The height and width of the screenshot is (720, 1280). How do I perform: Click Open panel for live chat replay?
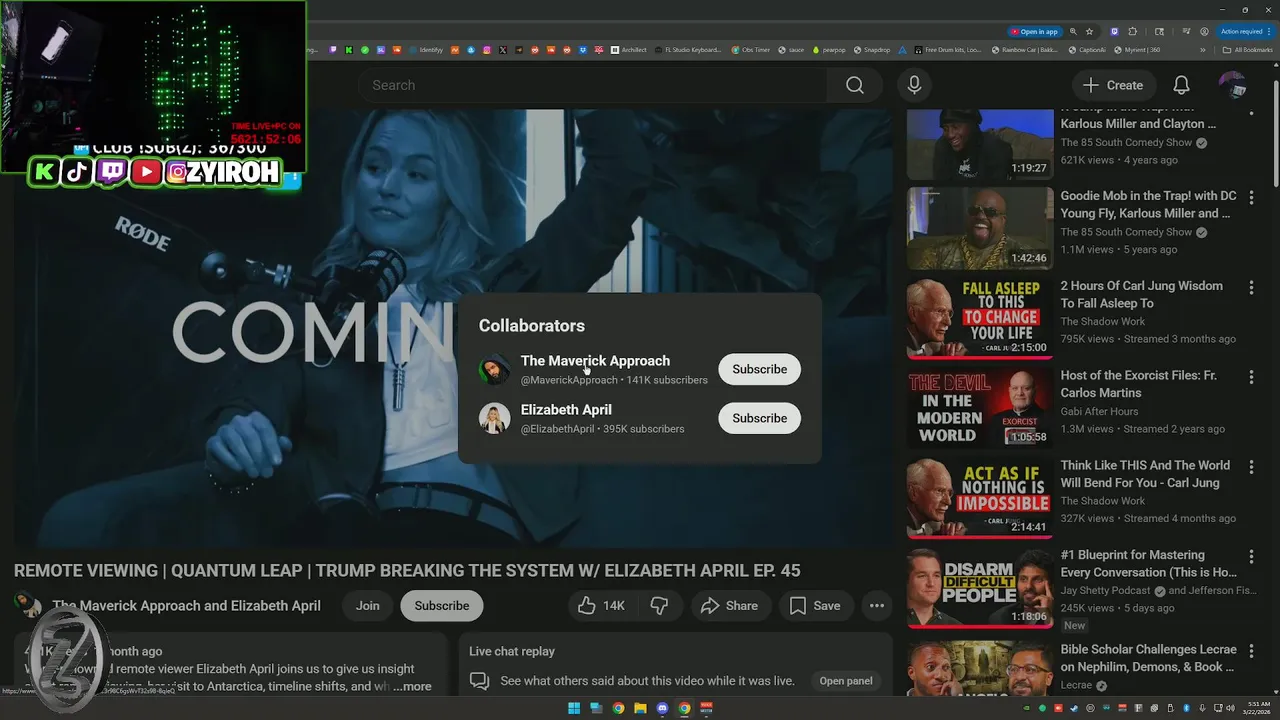(846, 681)
